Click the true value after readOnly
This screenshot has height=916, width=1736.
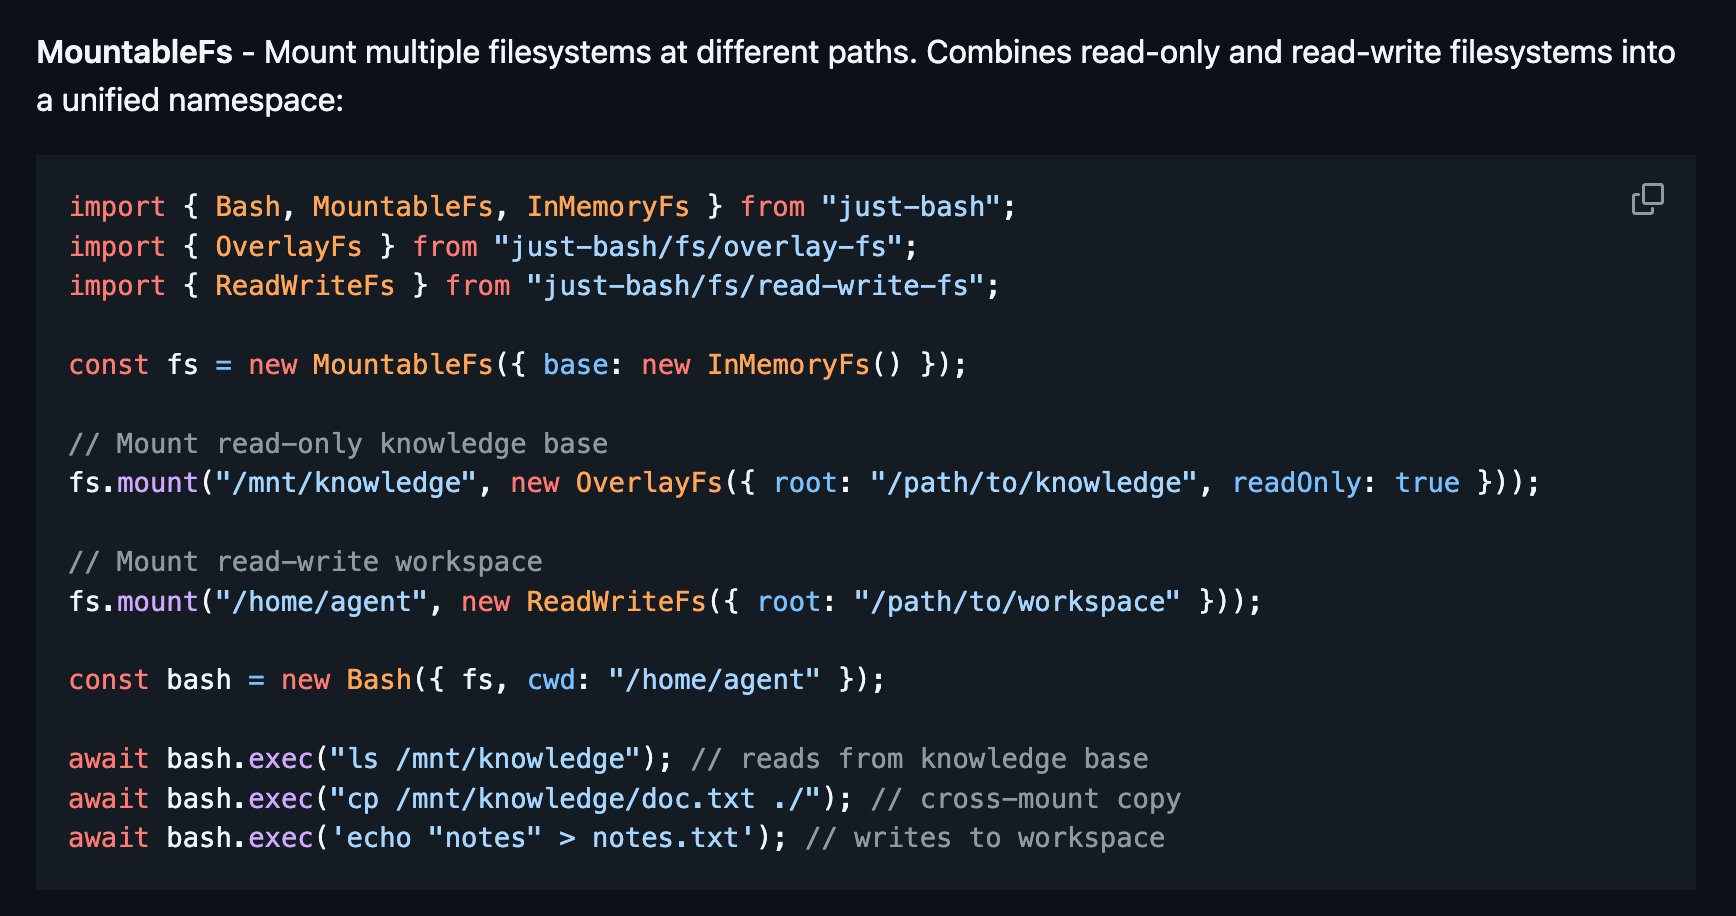pos(1427,483)
